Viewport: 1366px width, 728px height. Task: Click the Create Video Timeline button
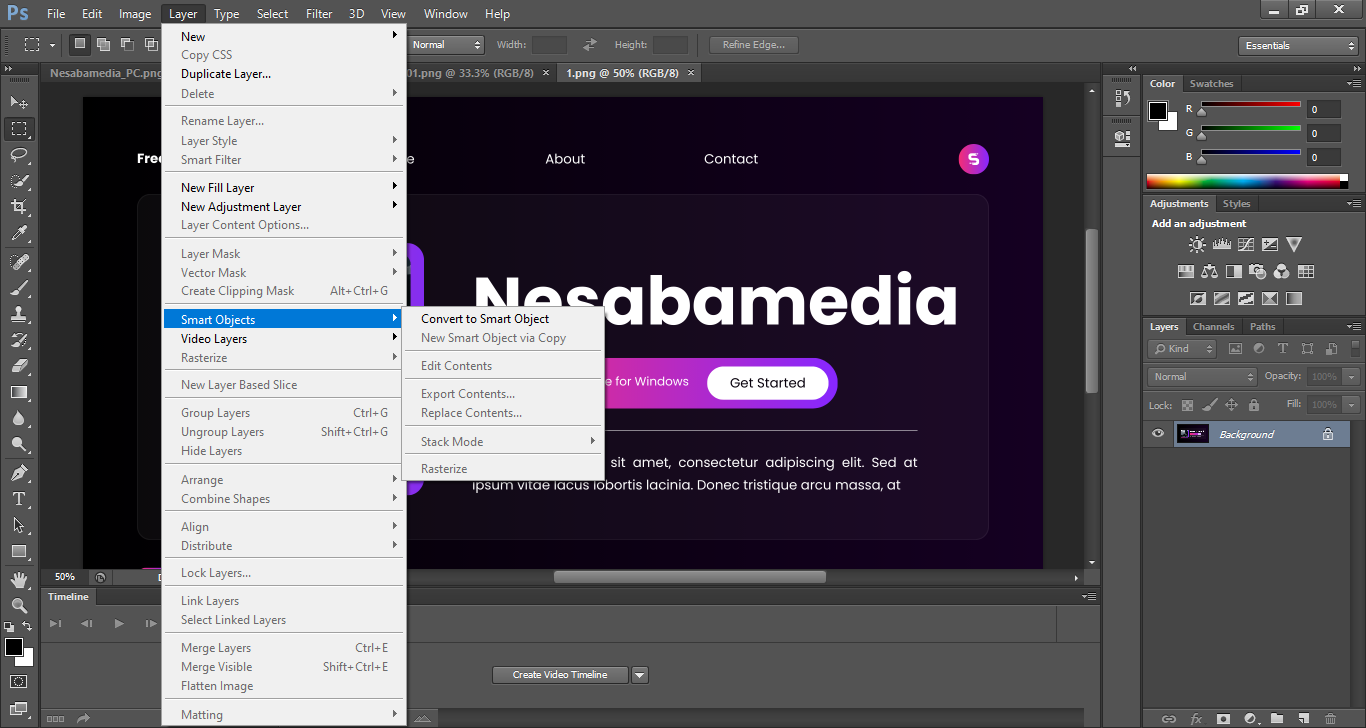coord(560,675)
